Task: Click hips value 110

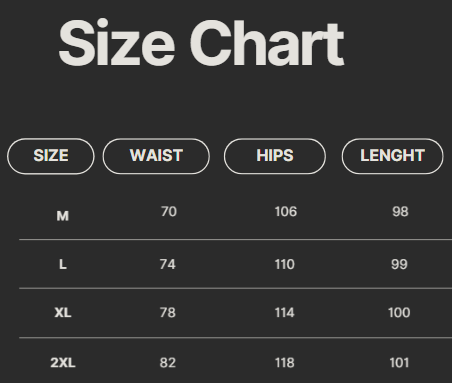Action: coord(284,264)
